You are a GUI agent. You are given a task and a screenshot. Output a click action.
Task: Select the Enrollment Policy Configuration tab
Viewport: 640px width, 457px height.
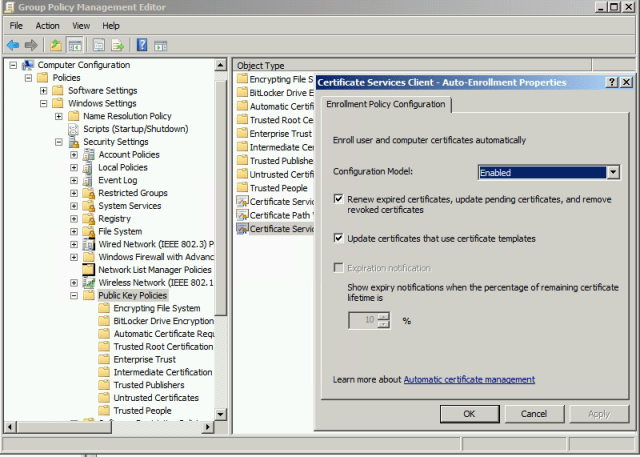pyautogui.click(x=386, y=104)
